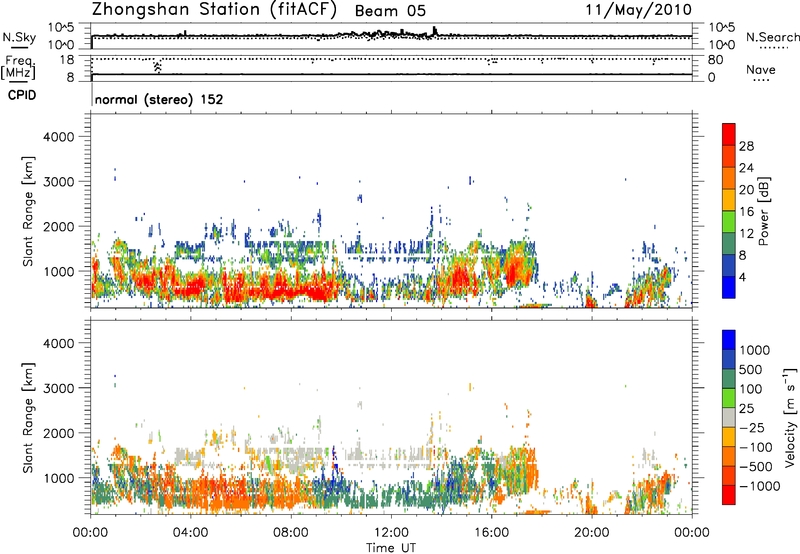This screenshot has height=554, width=800.
Task: Click the '80' label on the Nave axis
Action: (x=715, y=60)
